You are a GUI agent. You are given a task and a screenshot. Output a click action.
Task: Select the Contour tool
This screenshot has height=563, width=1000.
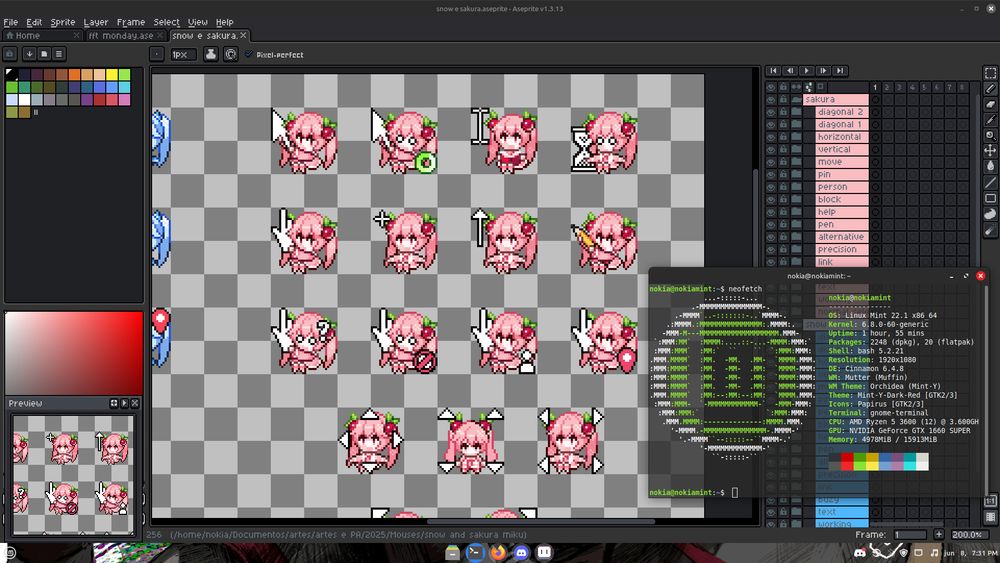tap(990, 214)
